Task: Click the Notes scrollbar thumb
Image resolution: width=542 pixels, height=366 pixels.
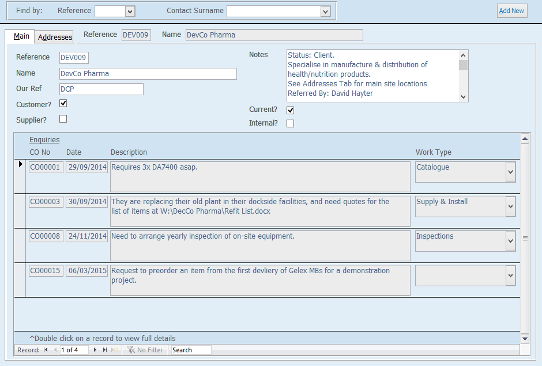Action: point(463,65)
